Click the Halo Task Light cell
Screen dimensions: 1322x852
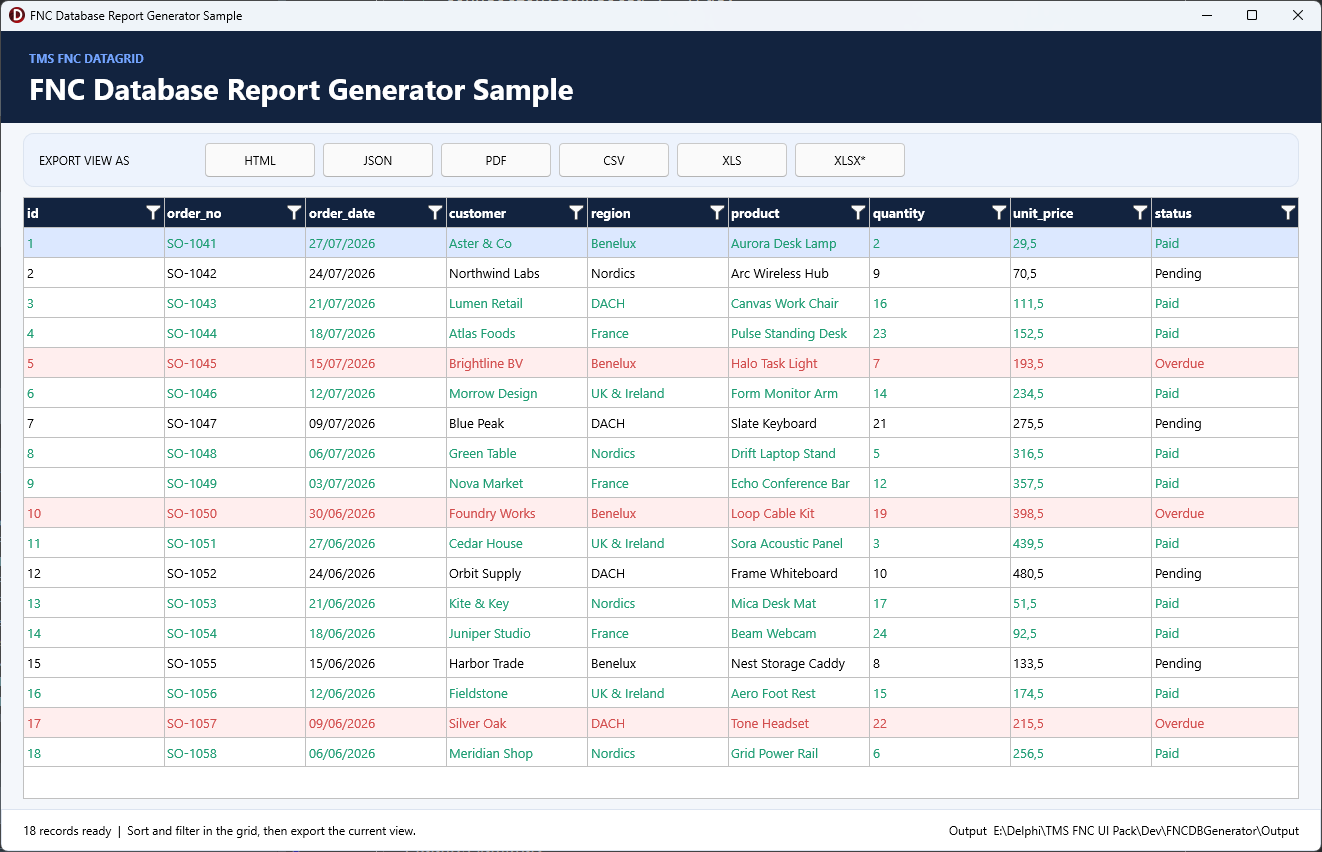(799, 363)
